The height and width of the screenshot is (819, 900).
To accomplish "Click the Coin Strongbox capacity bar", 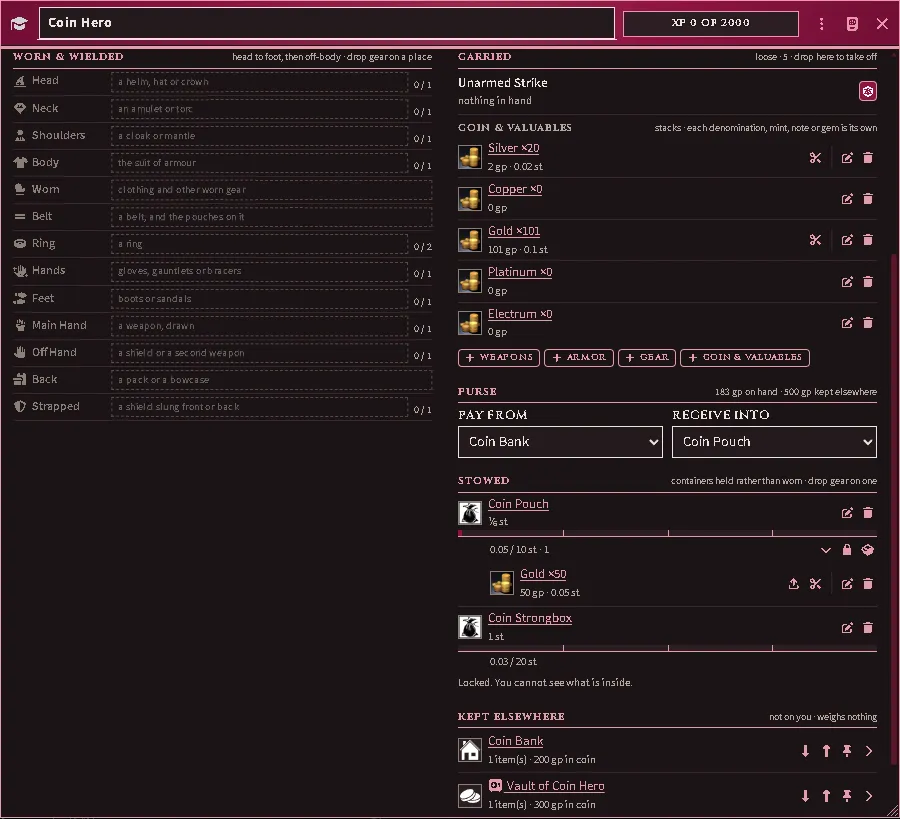I will [x=668, y=649].
